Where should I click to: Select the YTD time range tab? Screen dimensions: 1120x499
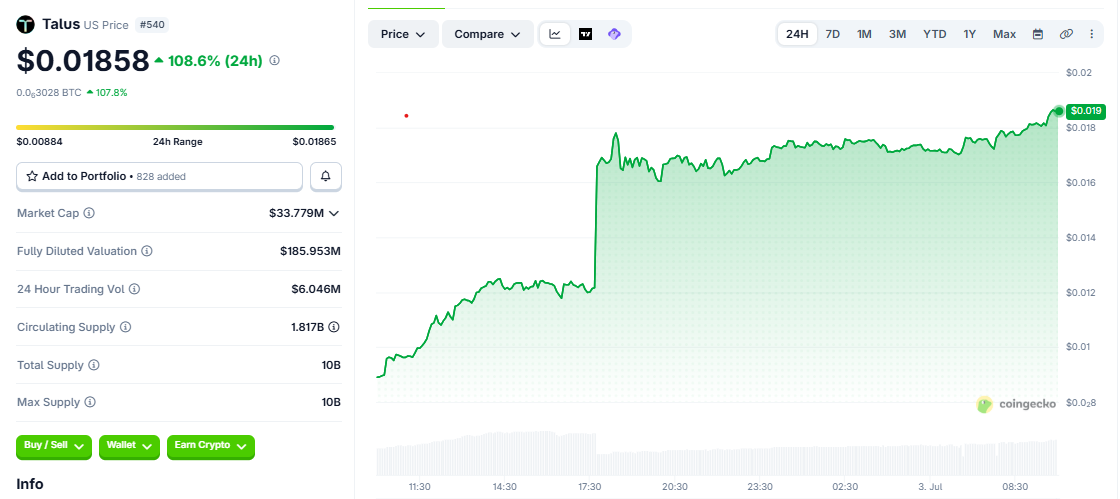pos(934,34)
